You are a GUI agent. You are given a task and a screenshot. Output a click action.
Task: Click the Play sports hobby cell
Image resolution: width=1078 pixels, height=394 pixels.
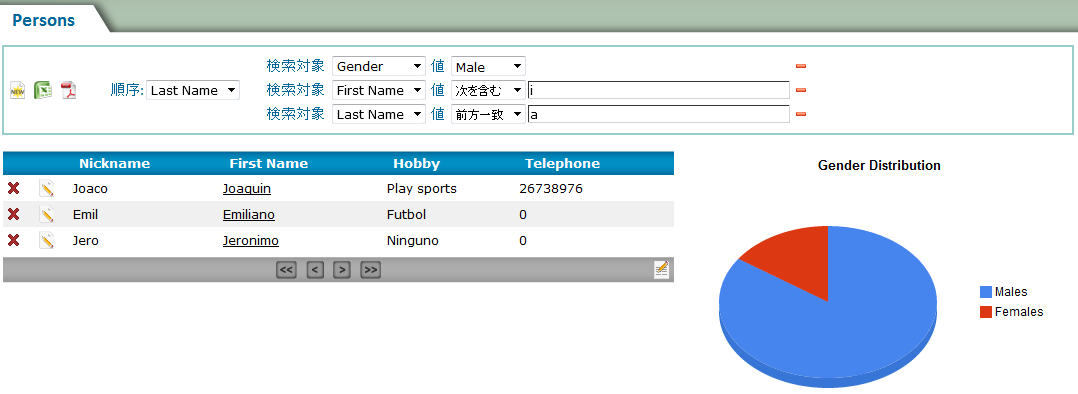421,188
